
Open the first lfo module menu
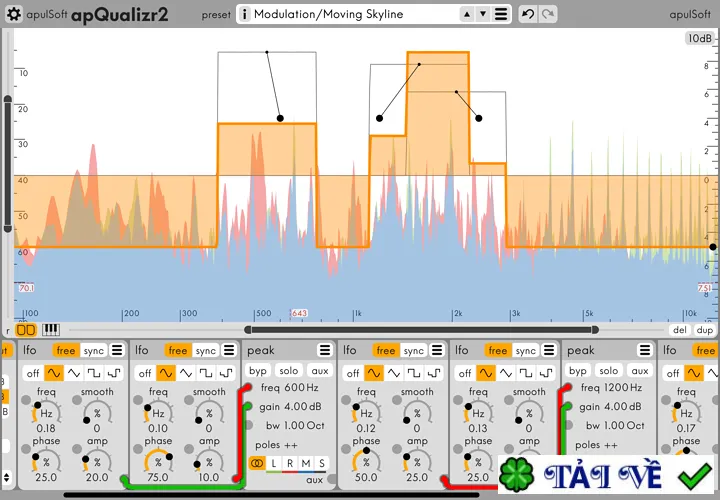117,351
